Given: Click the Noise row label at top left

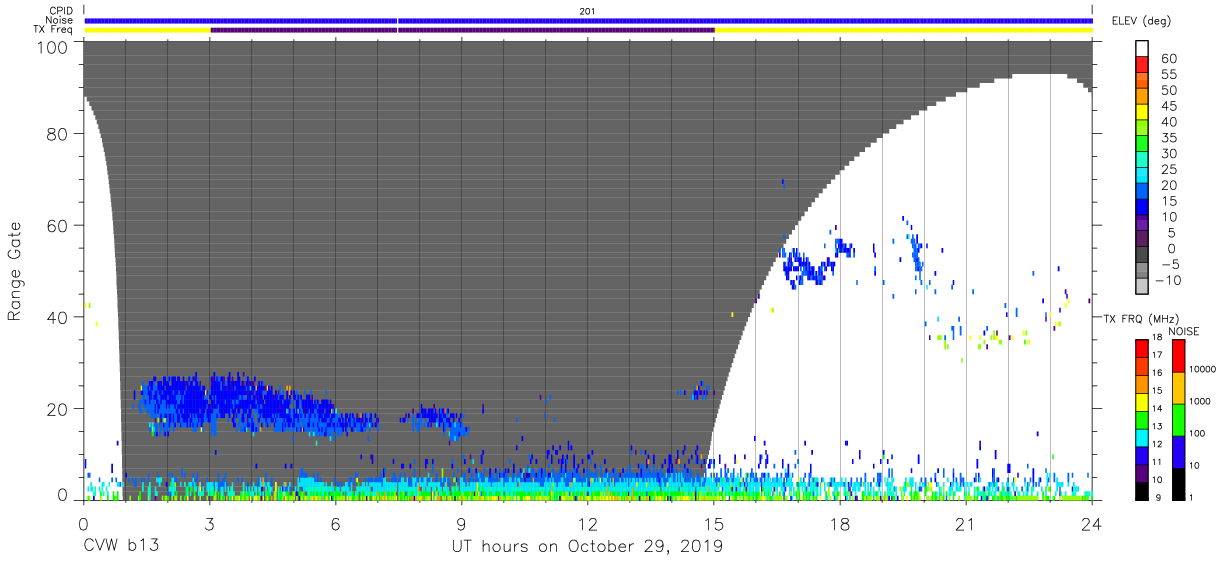Looking at the screenshot, I should pos(60,20).
